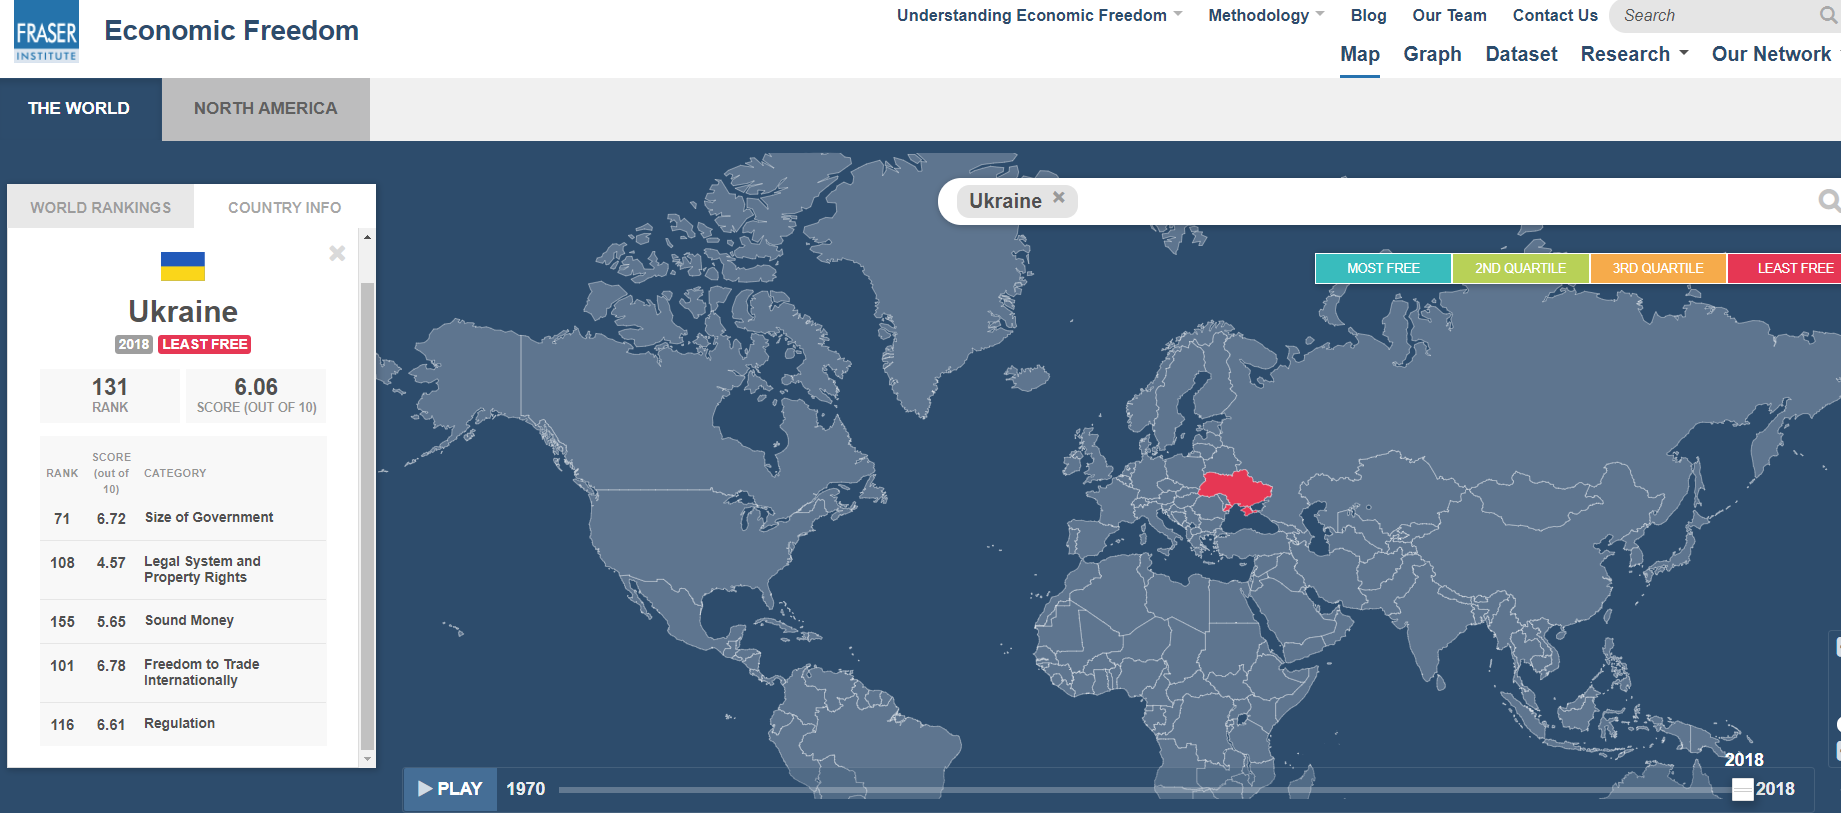The height and width of the screenshot is (813, 1841).
Task: Open the Contact Us page
Action: coord(1555,15)
